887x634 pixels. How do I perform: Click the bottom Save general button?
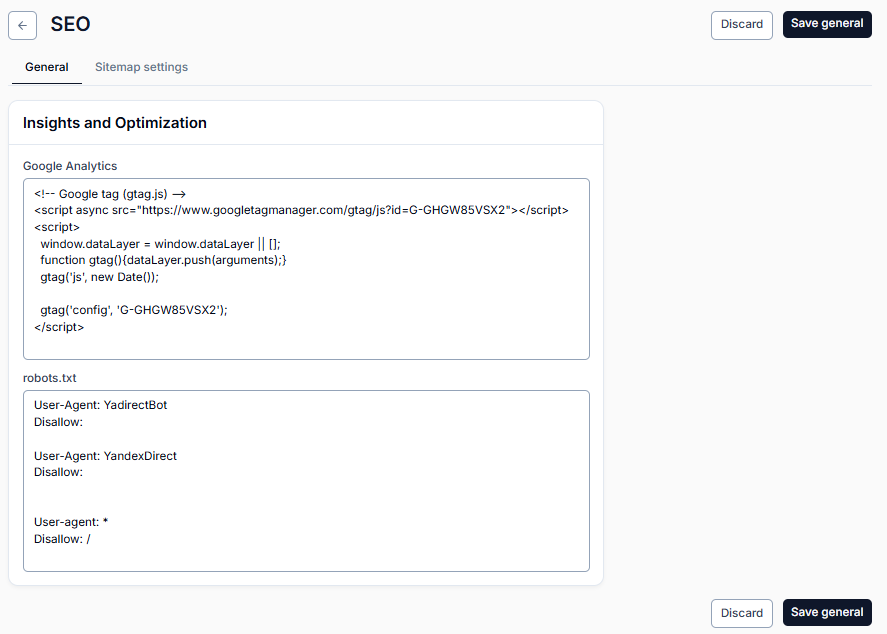click(x=827, y=613)
